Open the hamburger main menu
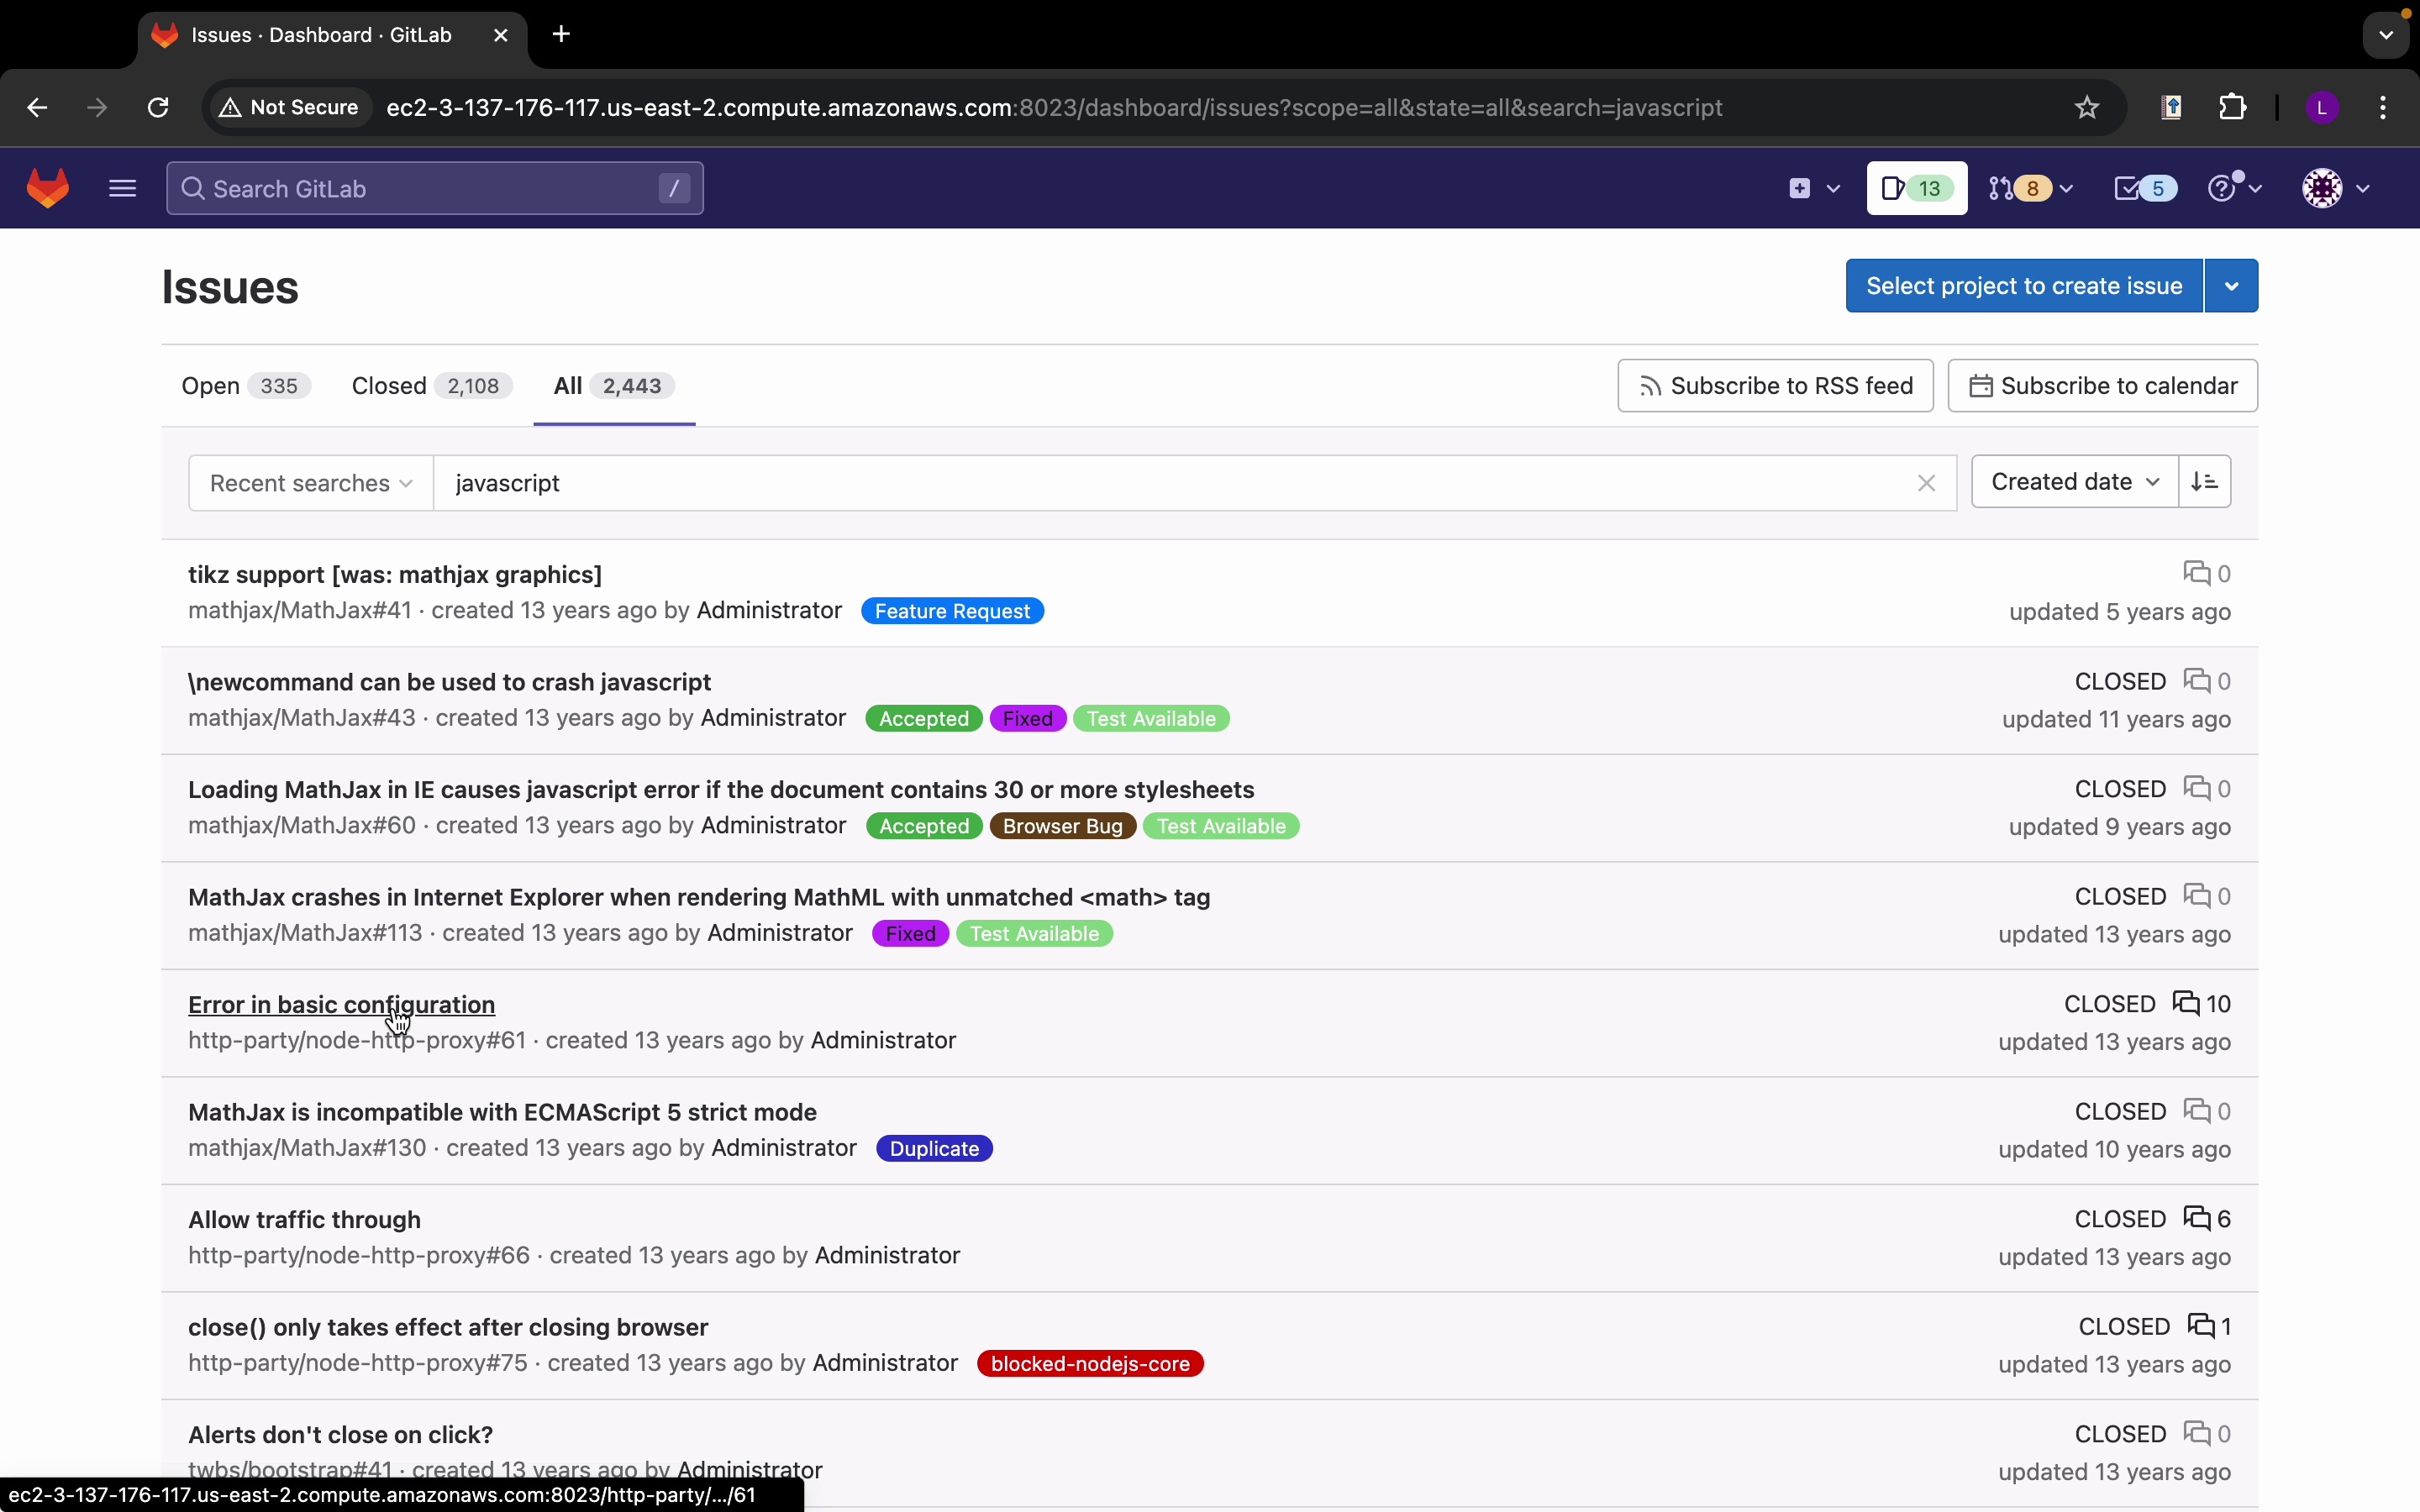This screenshot has height=1512, width=2420. pyautogui.click(x=122, y=188)
